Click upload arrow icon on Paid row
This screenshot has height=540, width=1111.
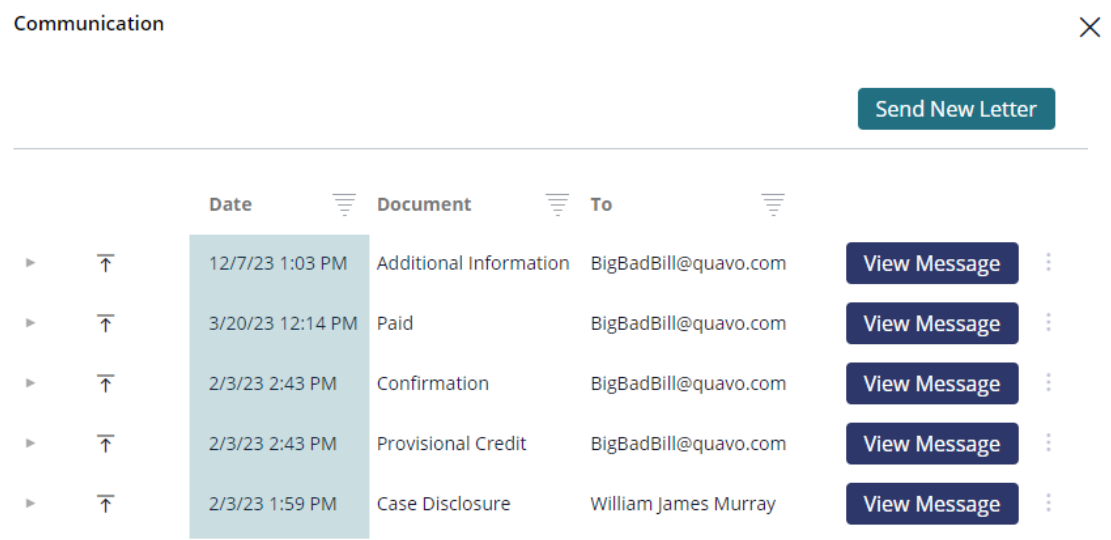[x=106, y=324]
